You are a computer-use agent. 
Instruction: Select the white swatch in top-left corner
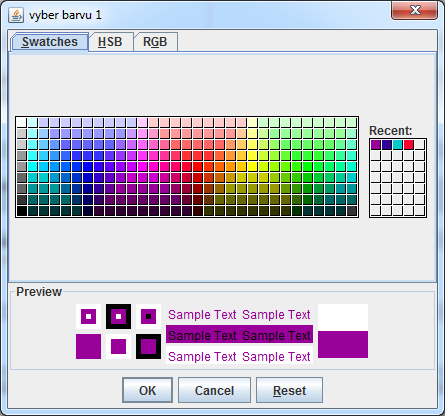(22, 122)
